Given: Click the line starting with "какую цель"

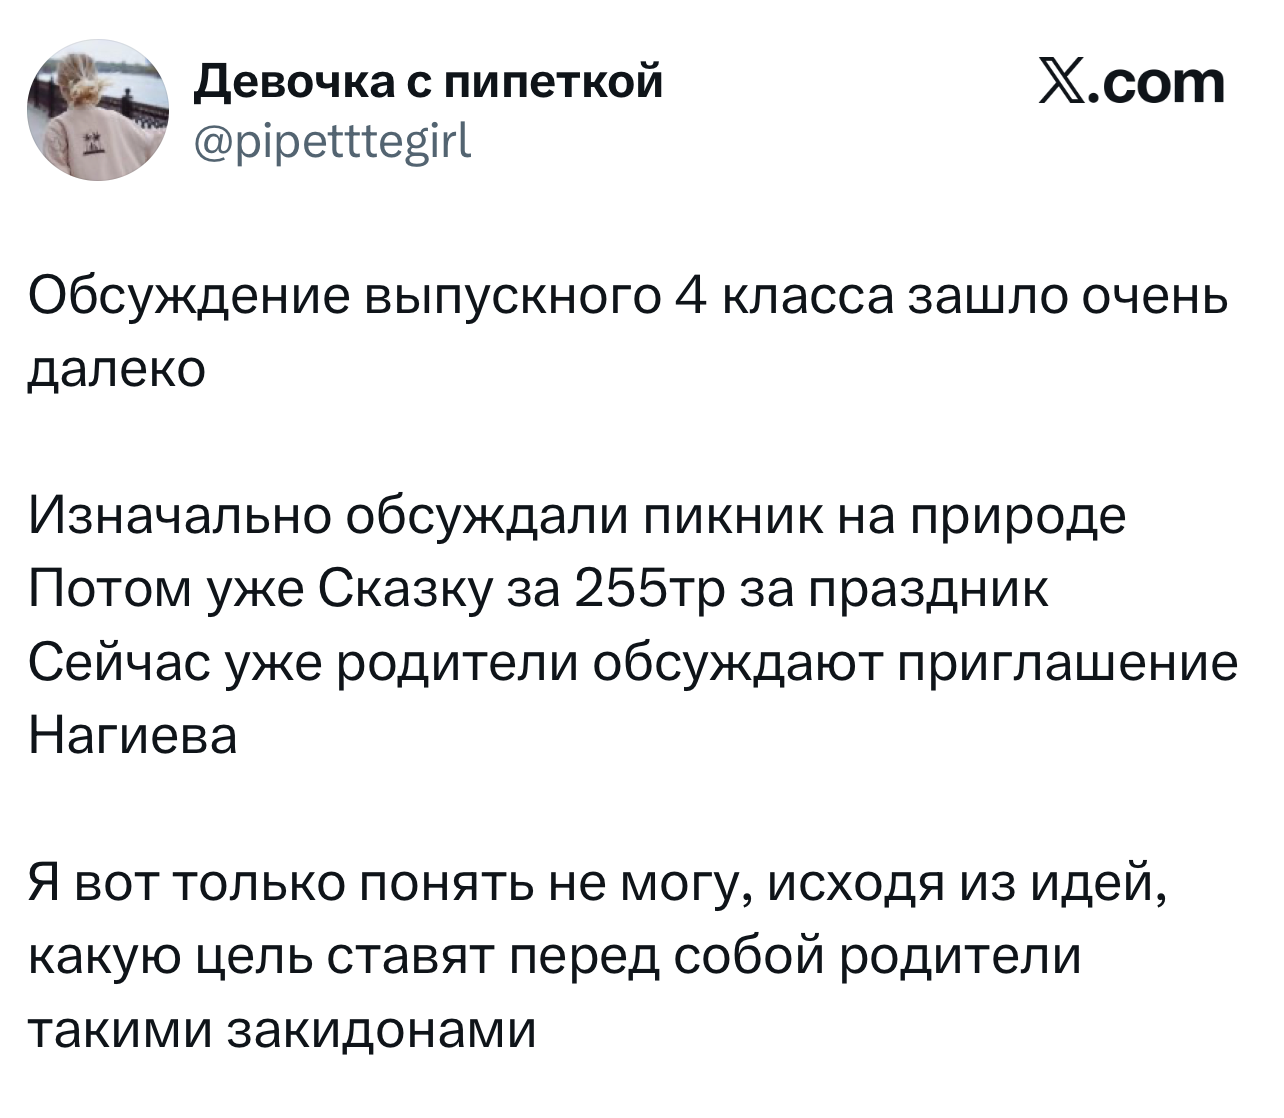Looking at the screenshot, I should tap(553, 955).
